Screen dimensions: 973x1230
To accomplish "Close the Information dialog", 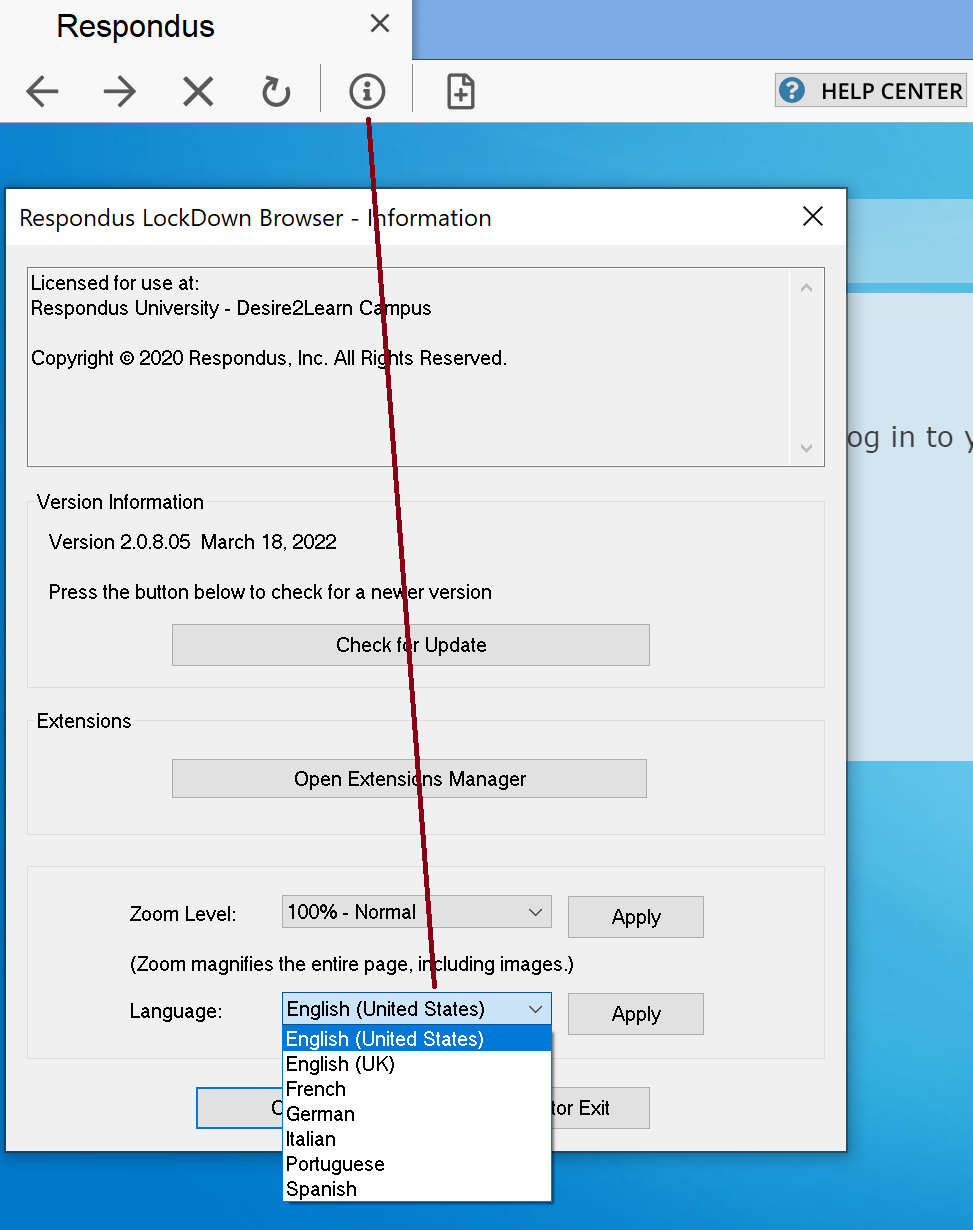I will (x=813, y=216).
